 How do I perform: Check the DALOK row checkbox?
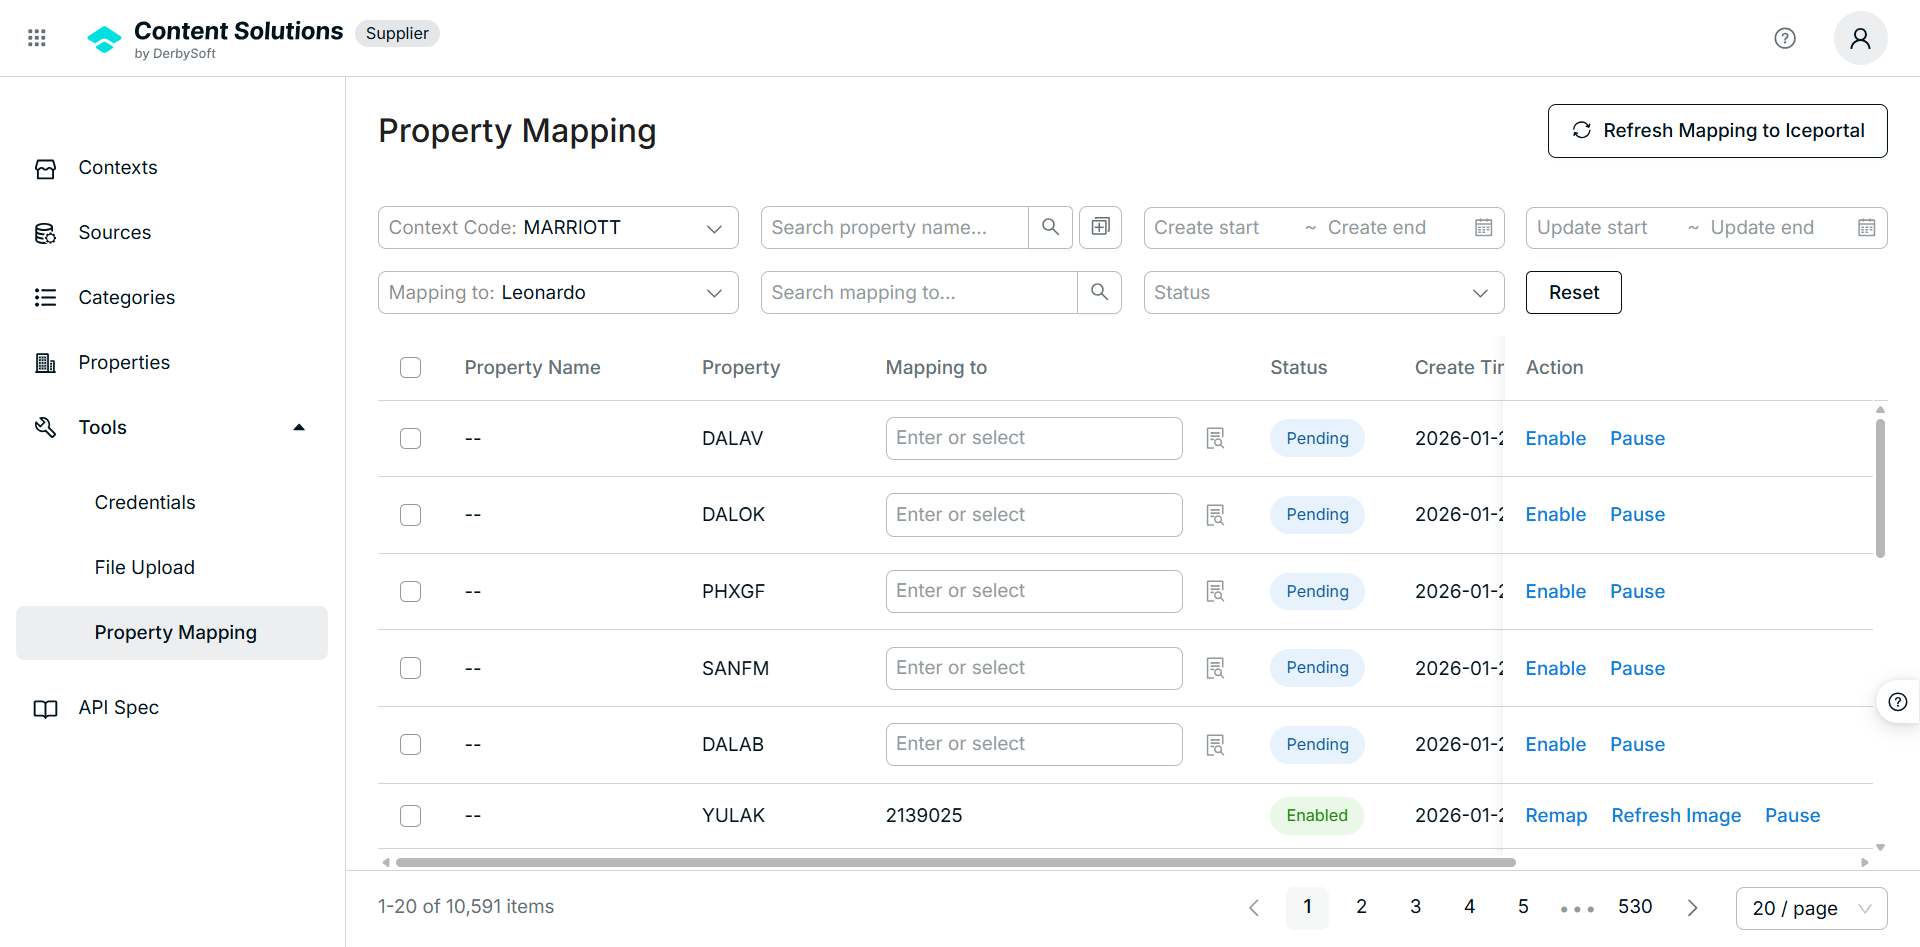[410, 515]
